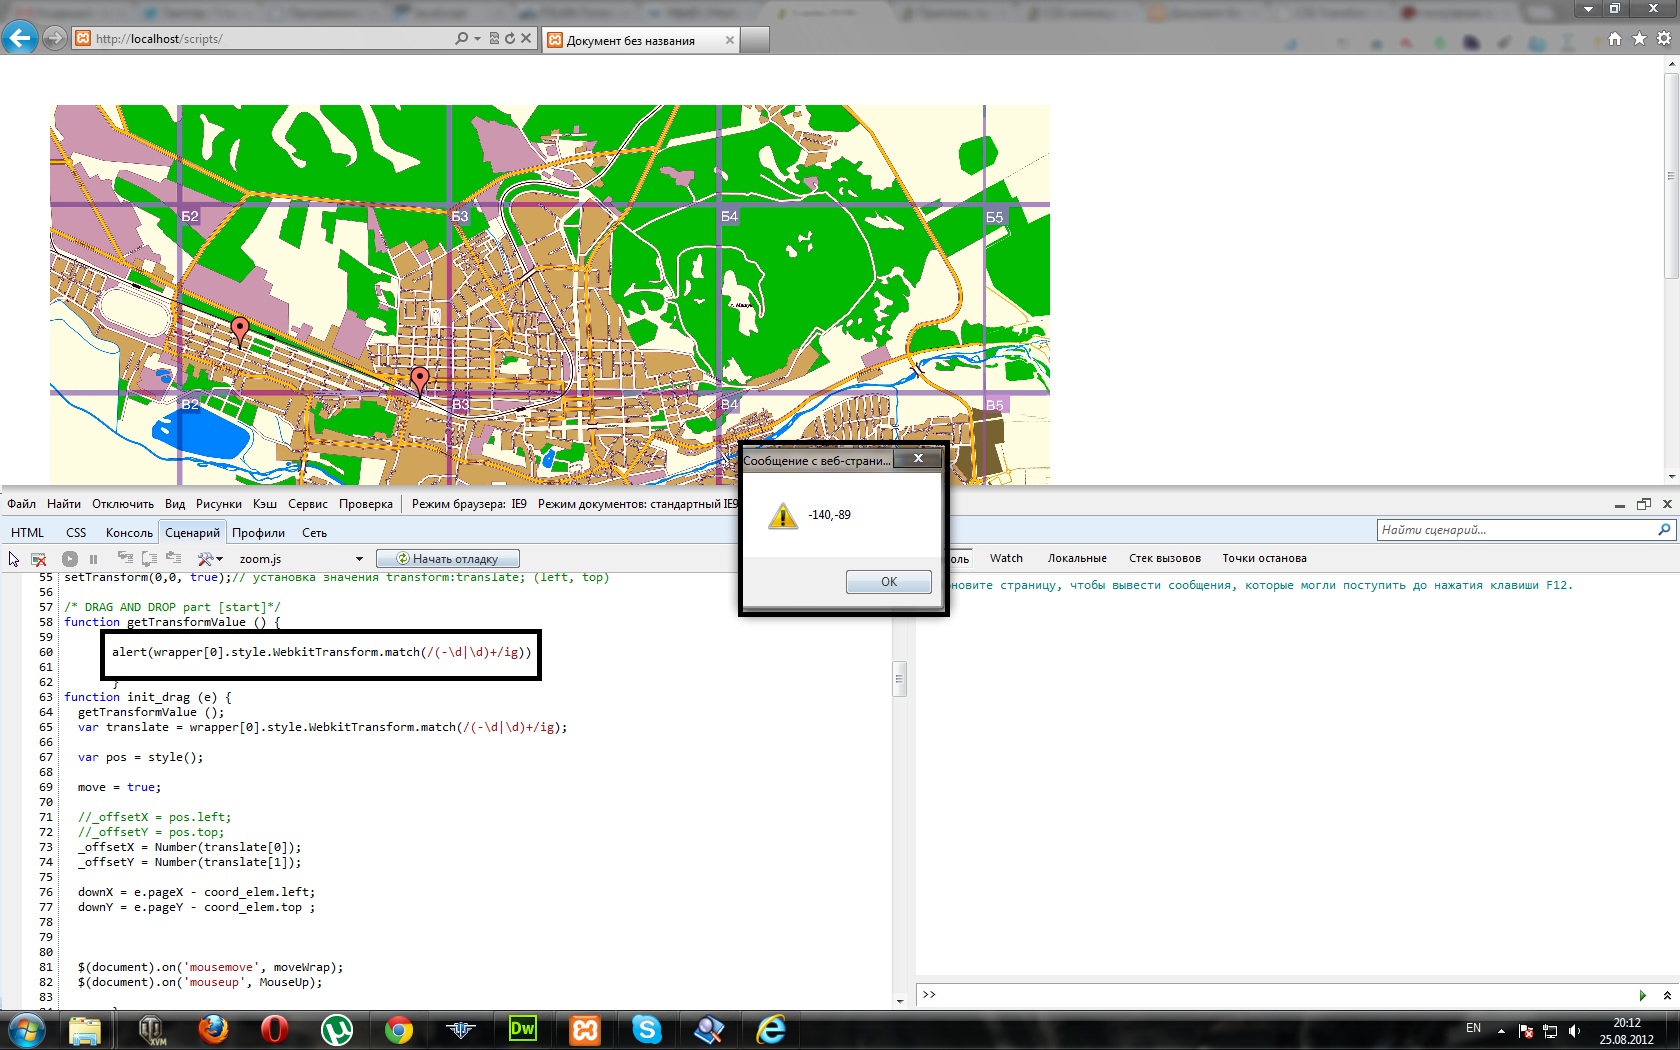Viewport: 1680px width, 1050px height.
Task: Clear browser cache icon in developer toolbar
Action: click(39, 559)
